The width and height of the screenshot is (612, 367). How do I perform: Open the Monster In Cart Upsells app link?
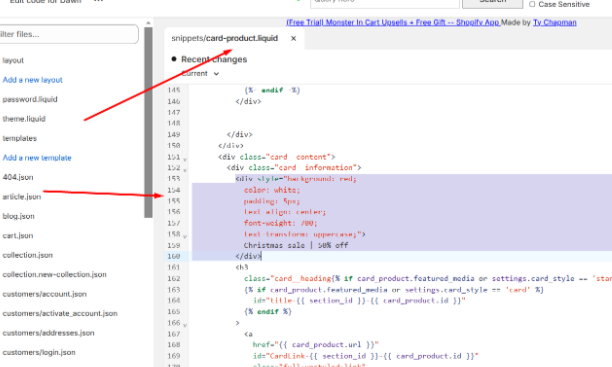pyautogui.click(x=393, y=23)
